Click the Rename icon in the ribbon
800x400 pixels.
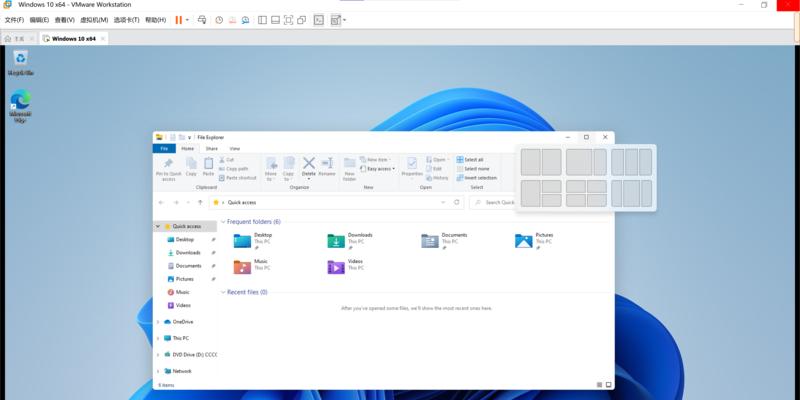(327, 167)
